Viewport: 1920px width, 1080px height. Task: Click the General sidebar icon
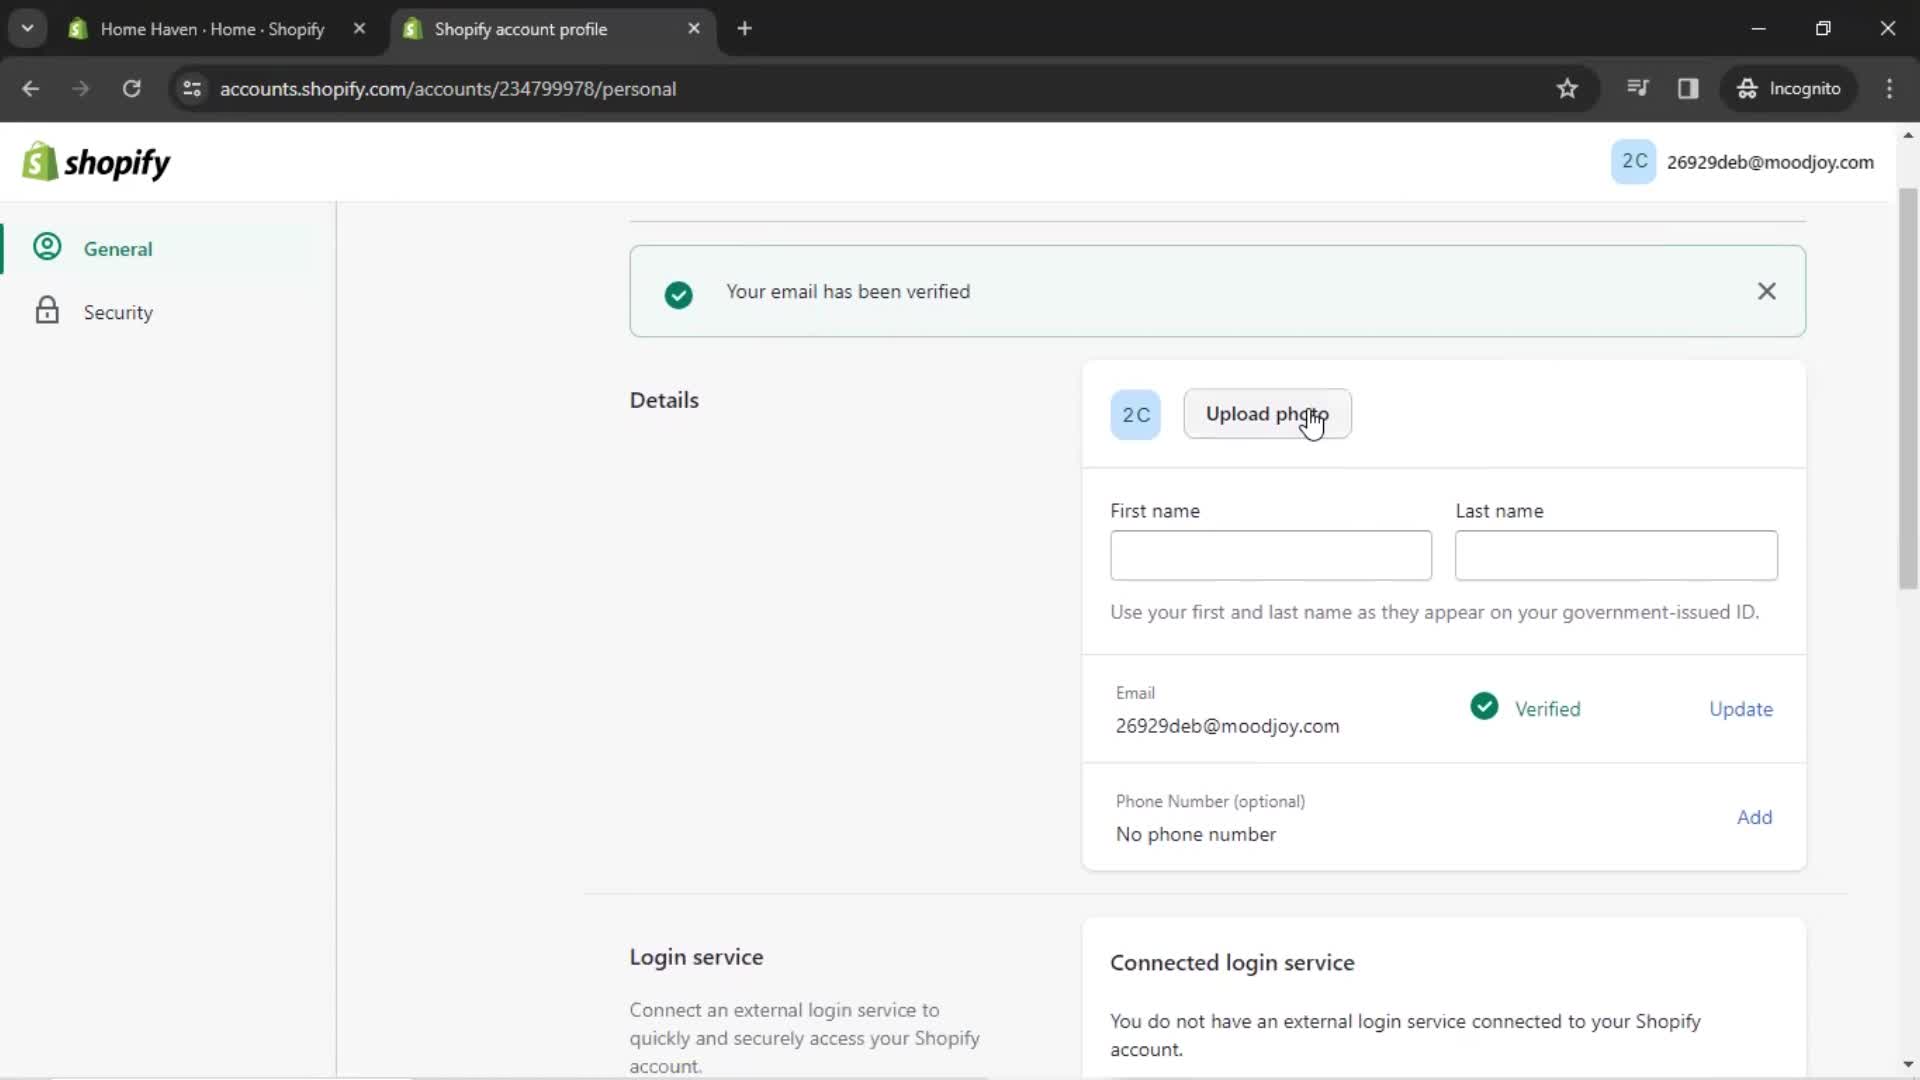(x=47, y=248)
